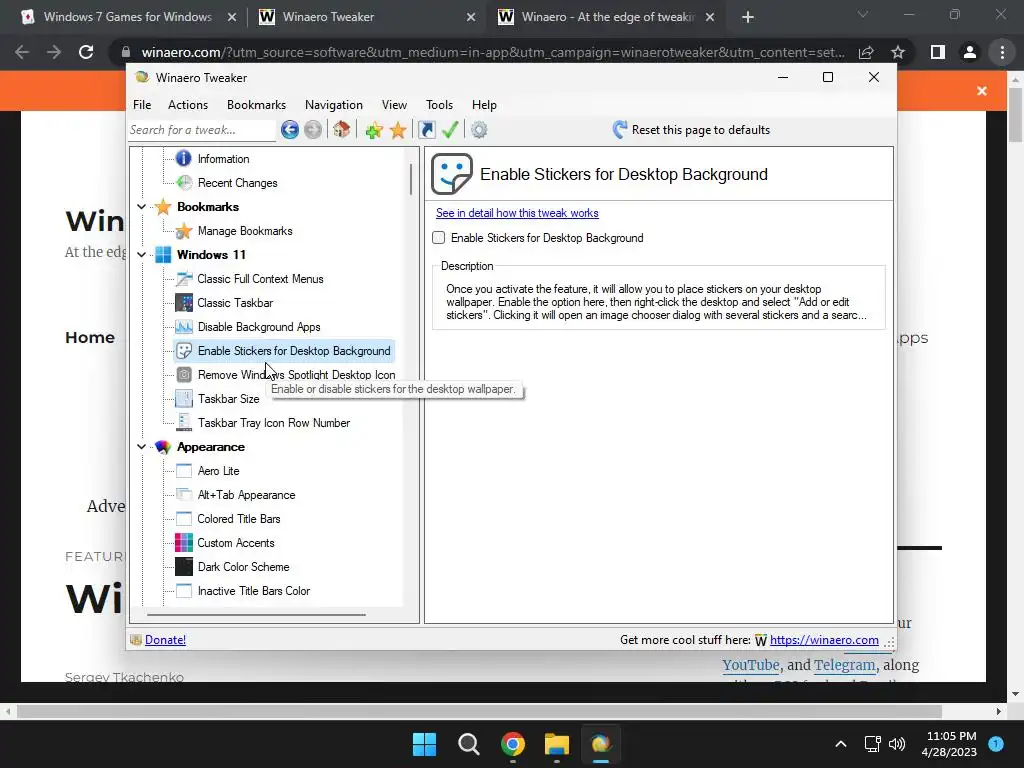Open the Help menu
The height and width of the screenshot is (768, 1024).
click(x=484, y=104)
